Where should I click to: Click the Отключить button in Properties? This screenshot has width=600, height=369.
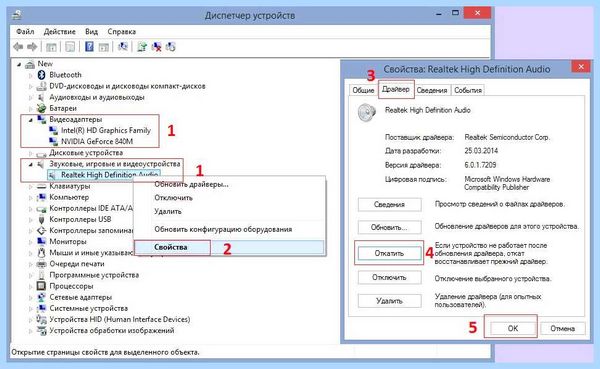390,277
